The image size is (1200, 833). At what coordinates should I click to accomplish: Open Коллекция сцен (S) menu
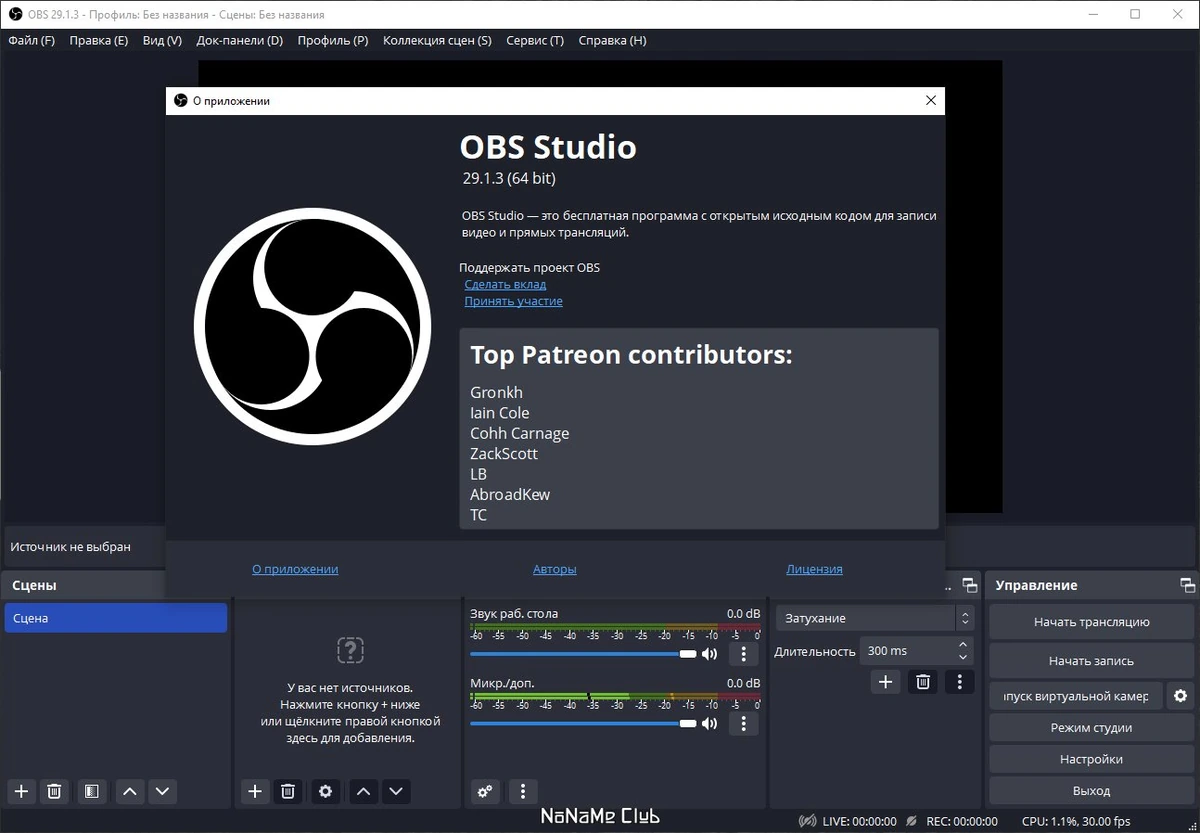click(437, 40)
